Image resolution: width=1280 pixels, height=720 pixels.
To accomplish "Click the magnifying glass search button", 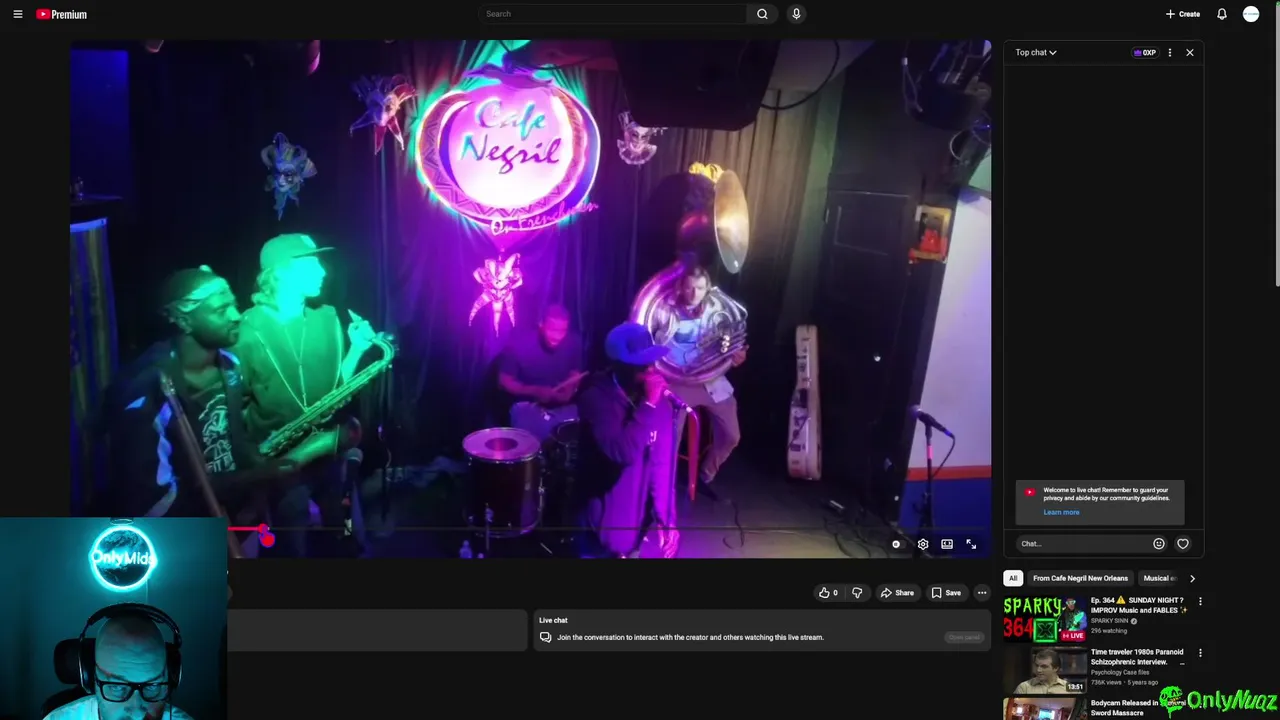I will 762,14.
